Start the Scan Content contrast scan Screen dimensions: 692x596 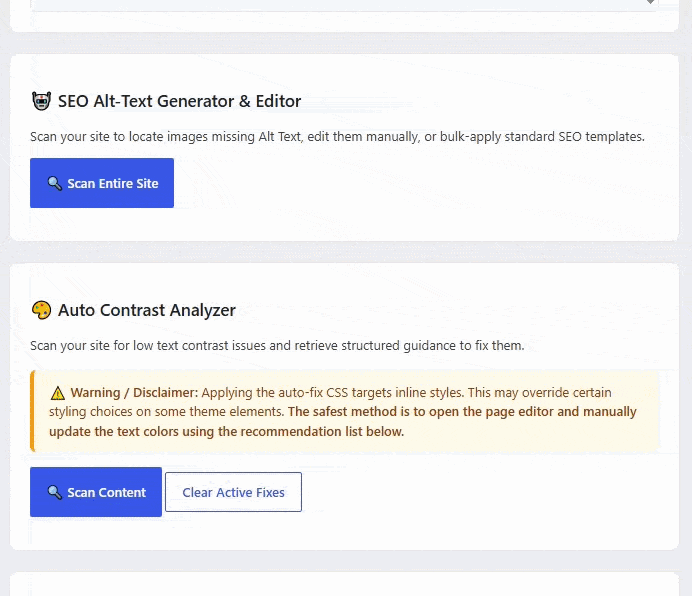click(96, 492)
